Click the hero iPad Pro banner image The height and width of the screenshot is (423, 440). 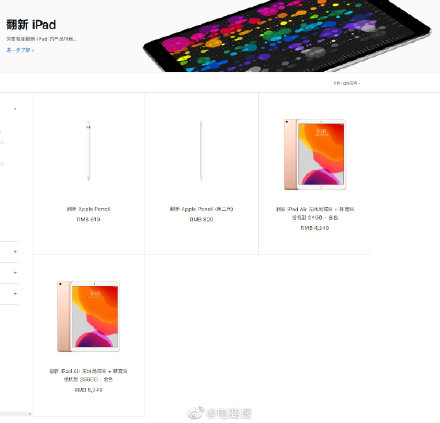coord(287,35)
